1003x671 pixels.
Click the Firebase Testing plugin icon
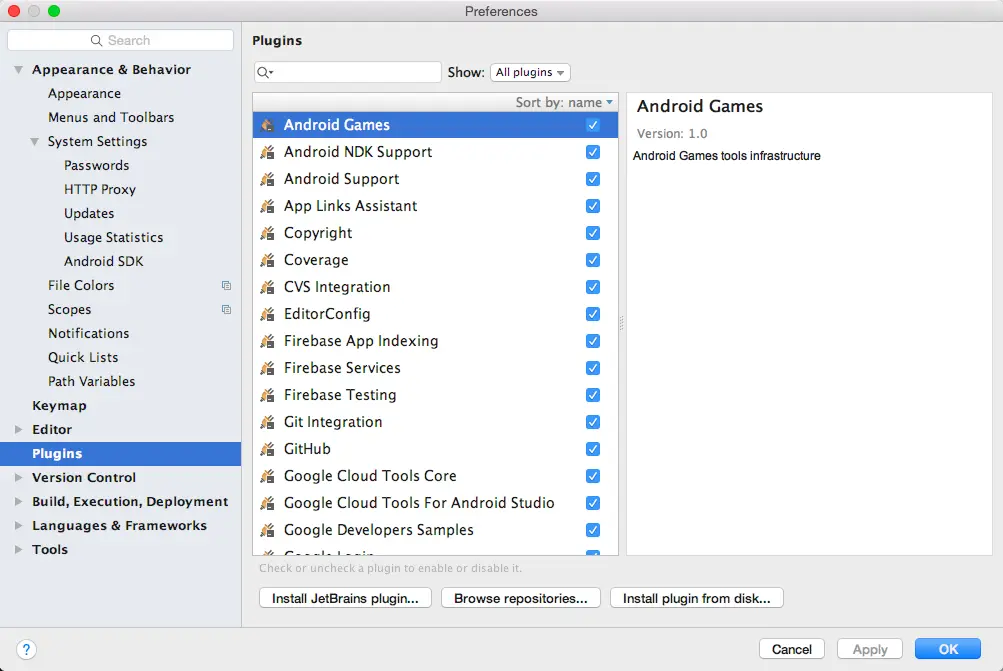267,395
